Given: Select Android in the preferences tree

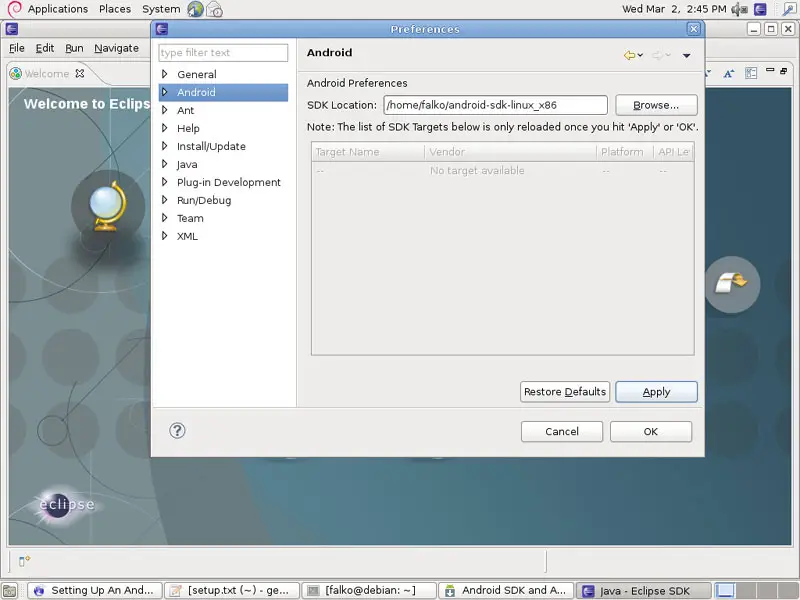Looking at the screenshot, I should pos(196,92).
